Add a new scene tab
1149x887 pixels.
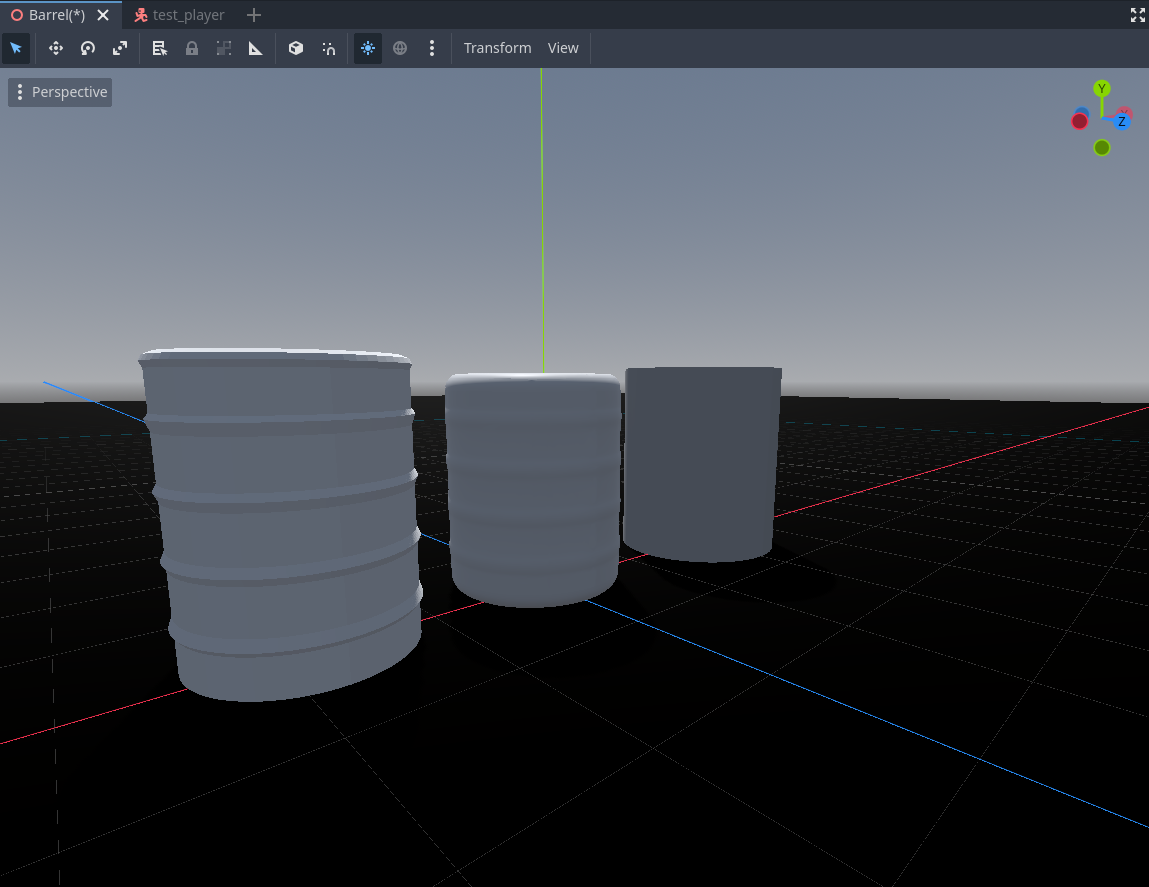click(x=254, y=15)
